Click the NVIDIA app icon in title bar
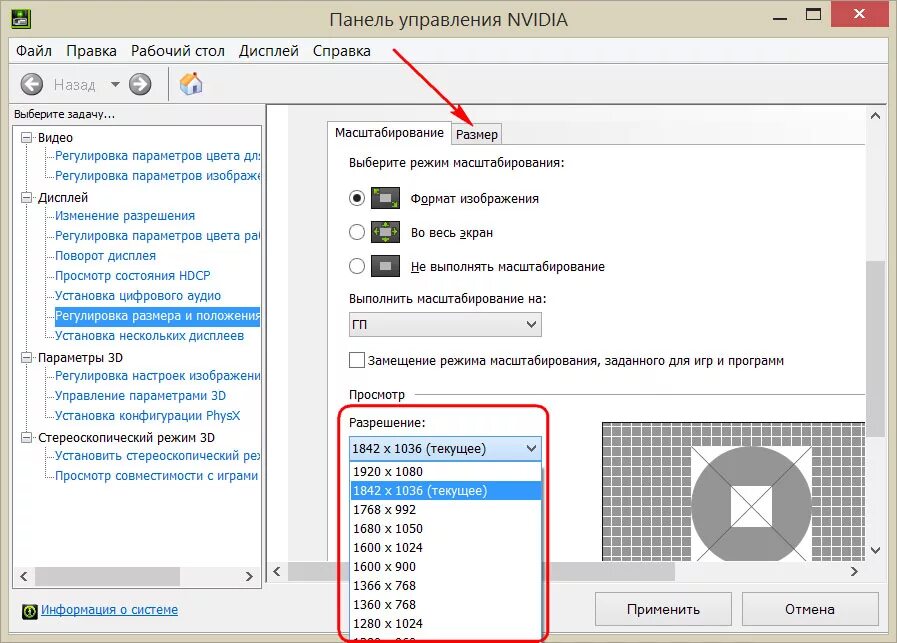897x643 pixels. [21, 18]
